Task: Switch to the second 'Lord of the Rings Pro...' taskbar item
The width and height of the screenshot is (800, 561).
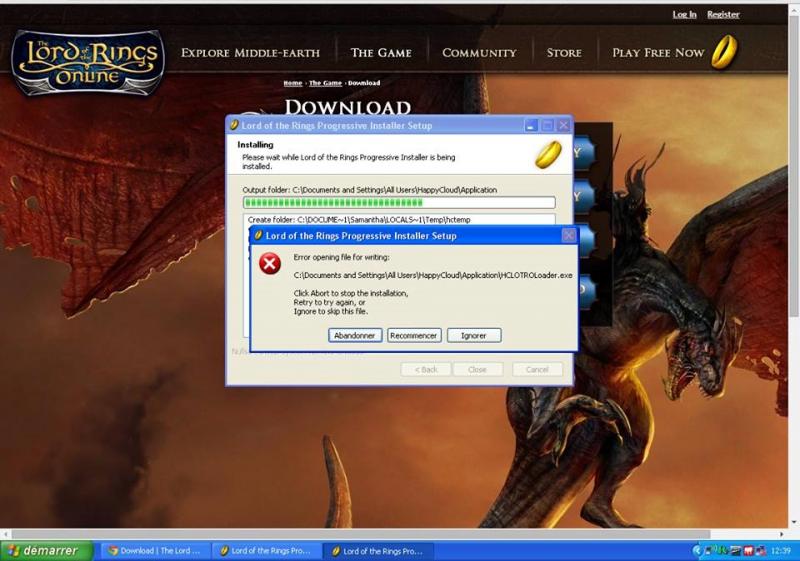Action: [x=378, y=551]
